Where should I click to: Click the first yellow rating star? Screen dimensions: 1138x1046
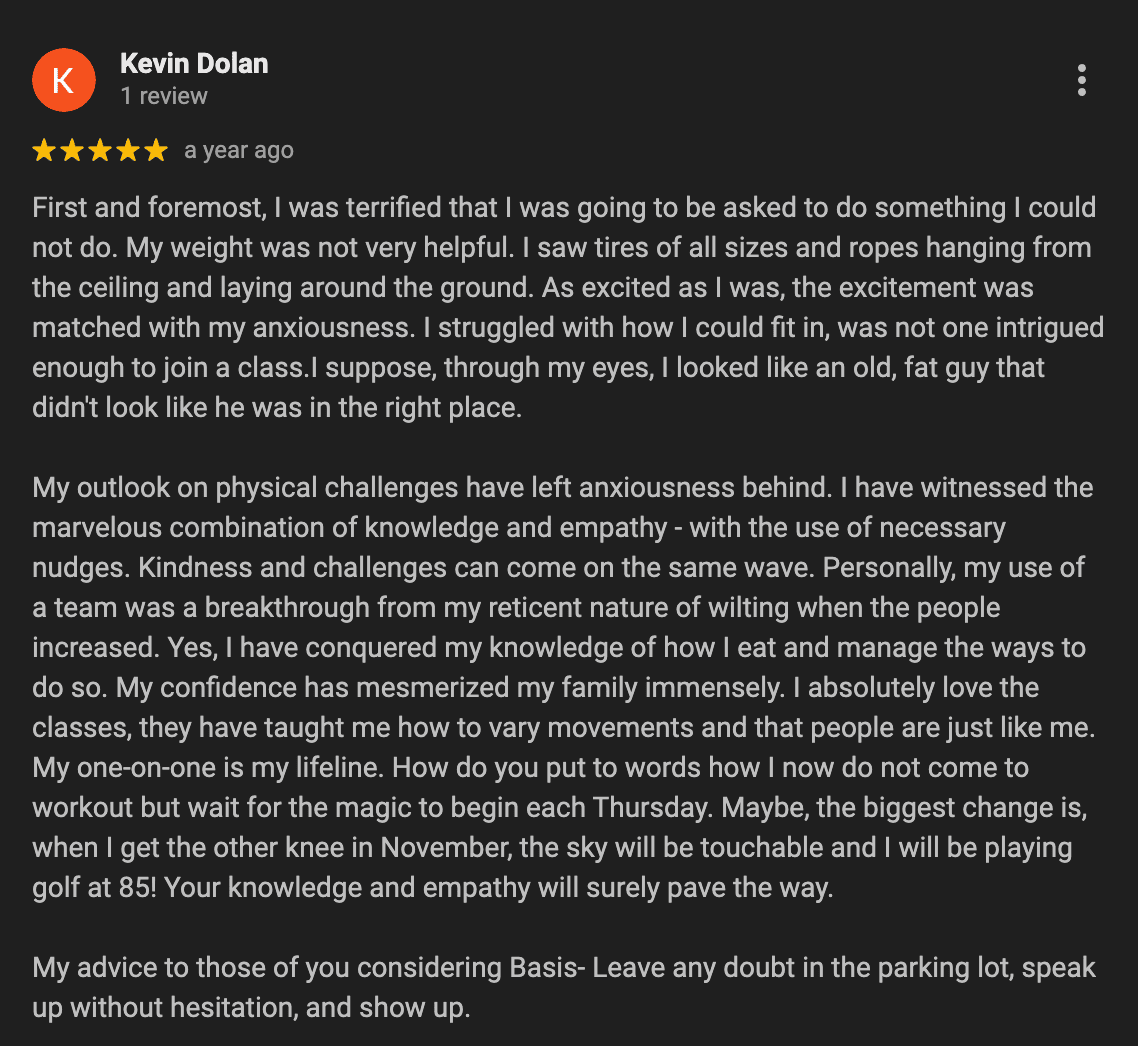click(44, 151)
